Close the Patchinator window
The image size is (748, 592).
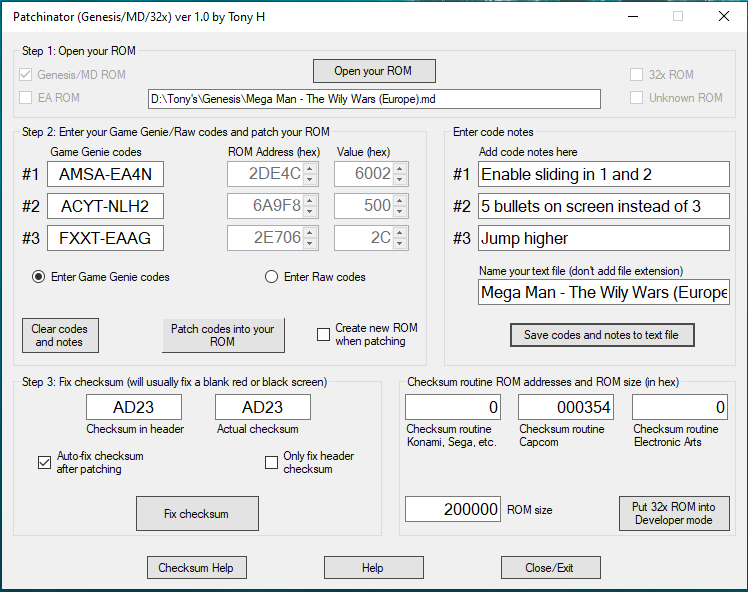point(723,17)
